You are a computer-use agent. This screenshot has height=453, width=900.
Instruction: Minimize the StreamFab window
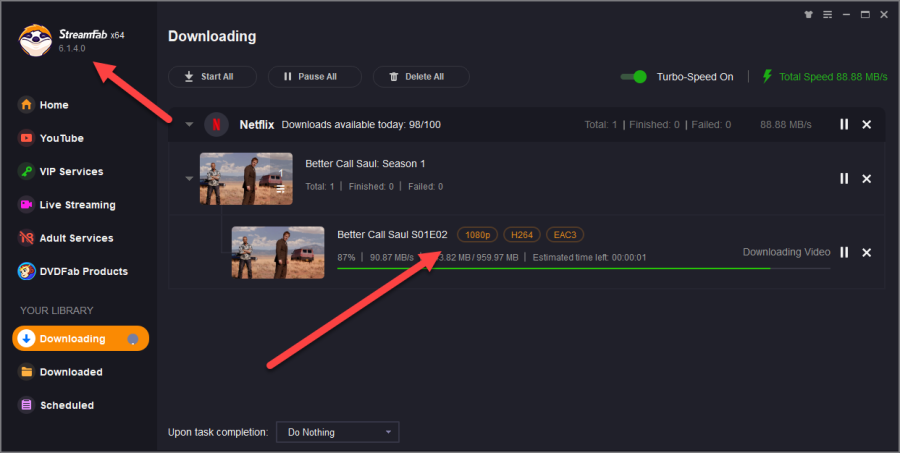pos(846,15)
